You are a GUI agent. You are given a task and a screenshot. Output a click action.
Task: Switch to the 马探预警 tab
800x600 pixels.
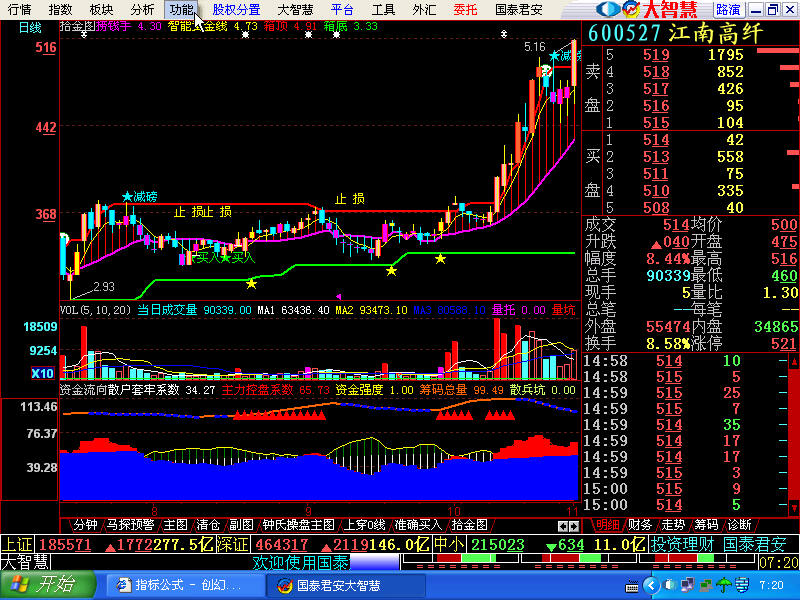pos(131,524)
